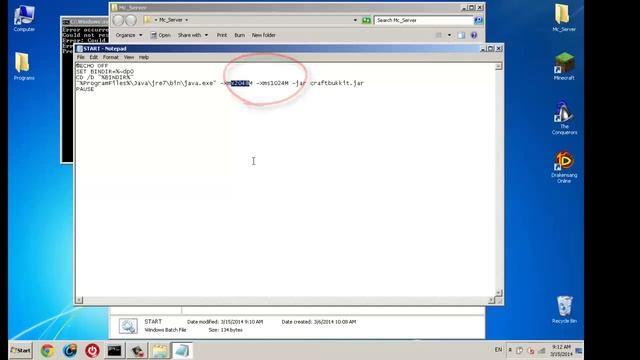Click craftbukkit.jar text in Notepad
This screenshot has width=640, height=360.
coord(337,83)
